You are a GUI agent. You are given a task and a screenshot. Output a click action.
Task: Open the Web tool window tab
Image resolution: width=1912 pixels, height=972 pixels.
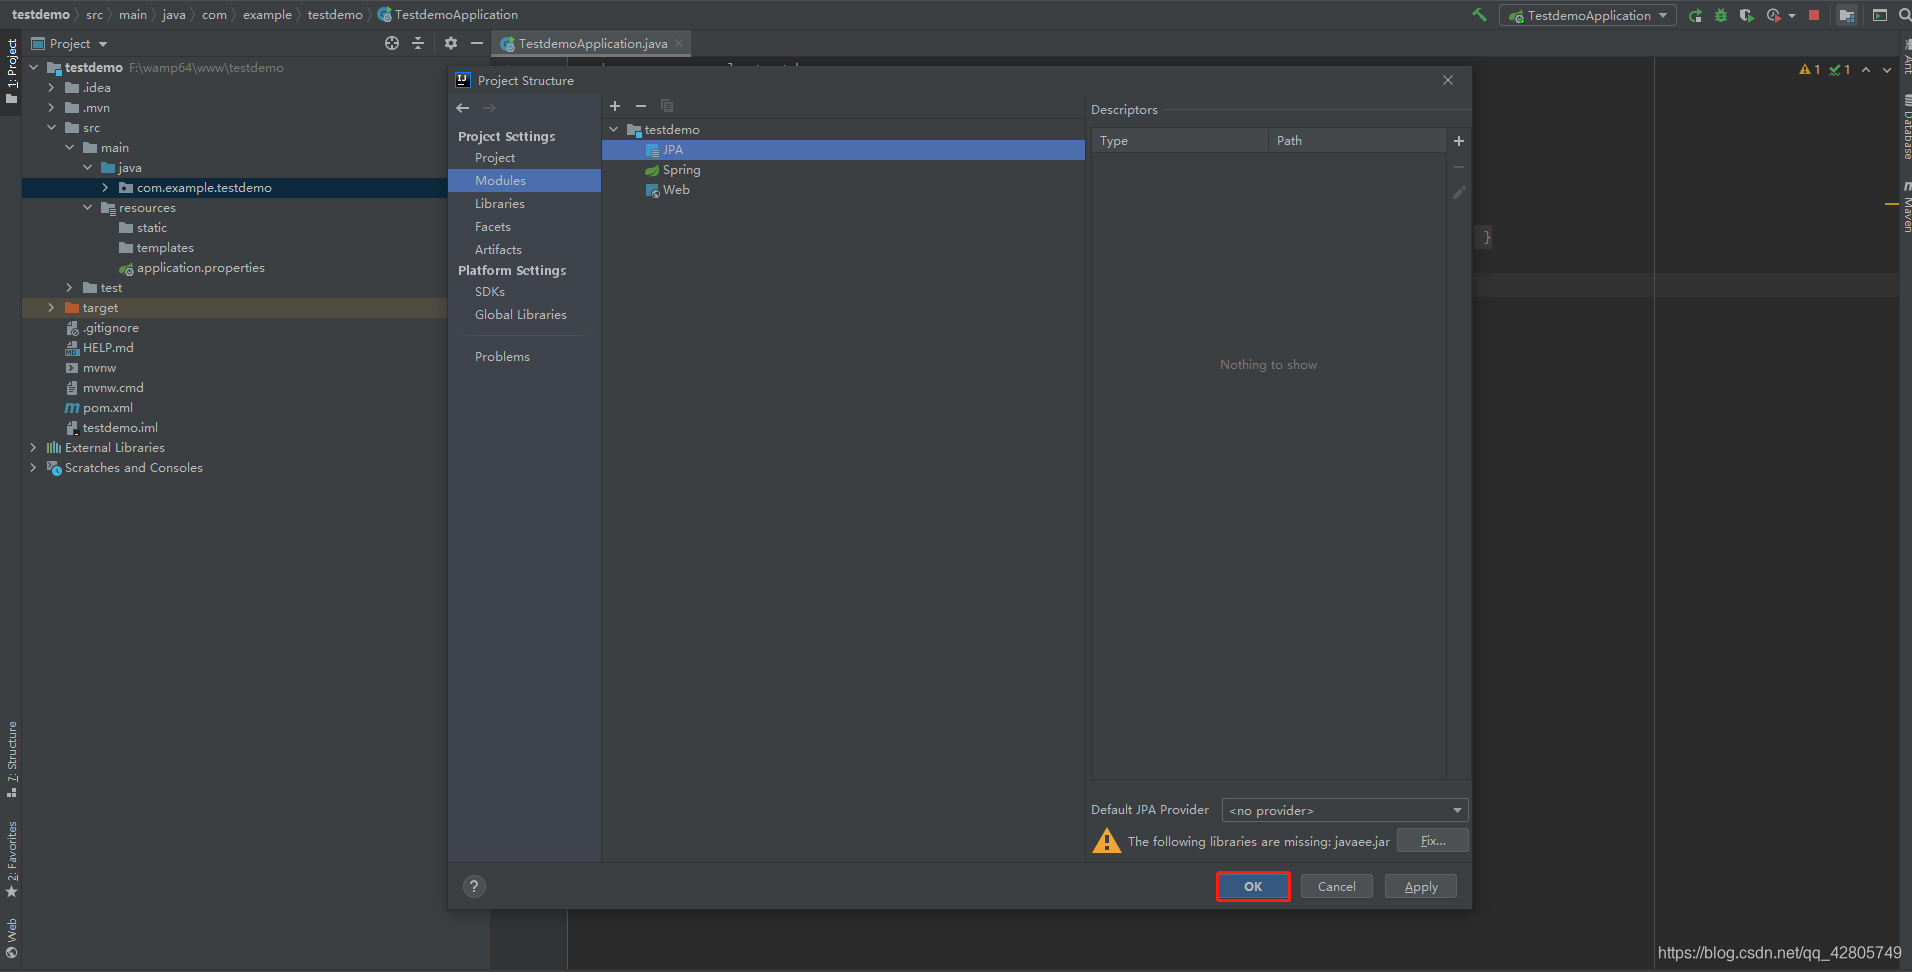[12, 938]
